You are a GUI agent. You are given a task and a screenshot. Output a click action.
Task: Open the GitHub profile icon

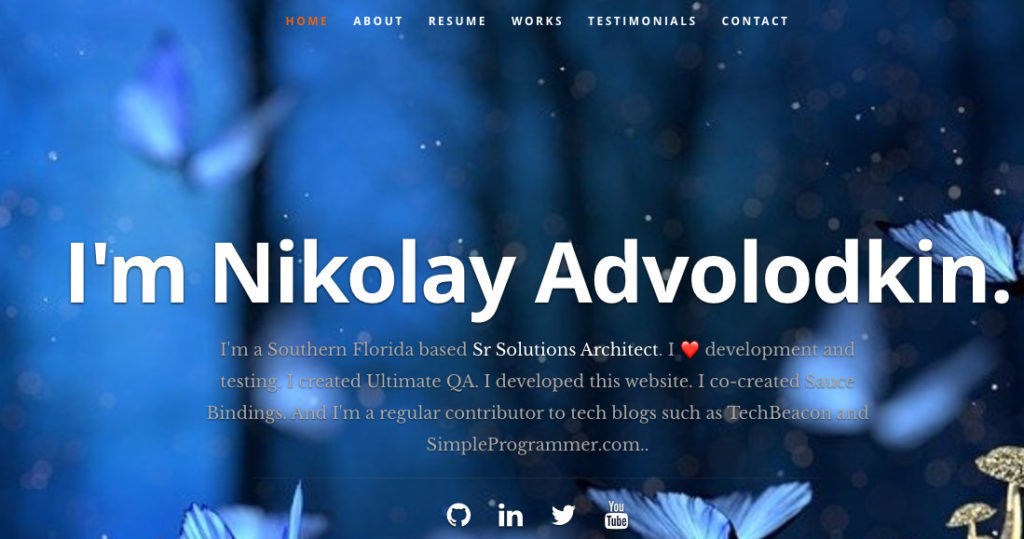[458, 515]
